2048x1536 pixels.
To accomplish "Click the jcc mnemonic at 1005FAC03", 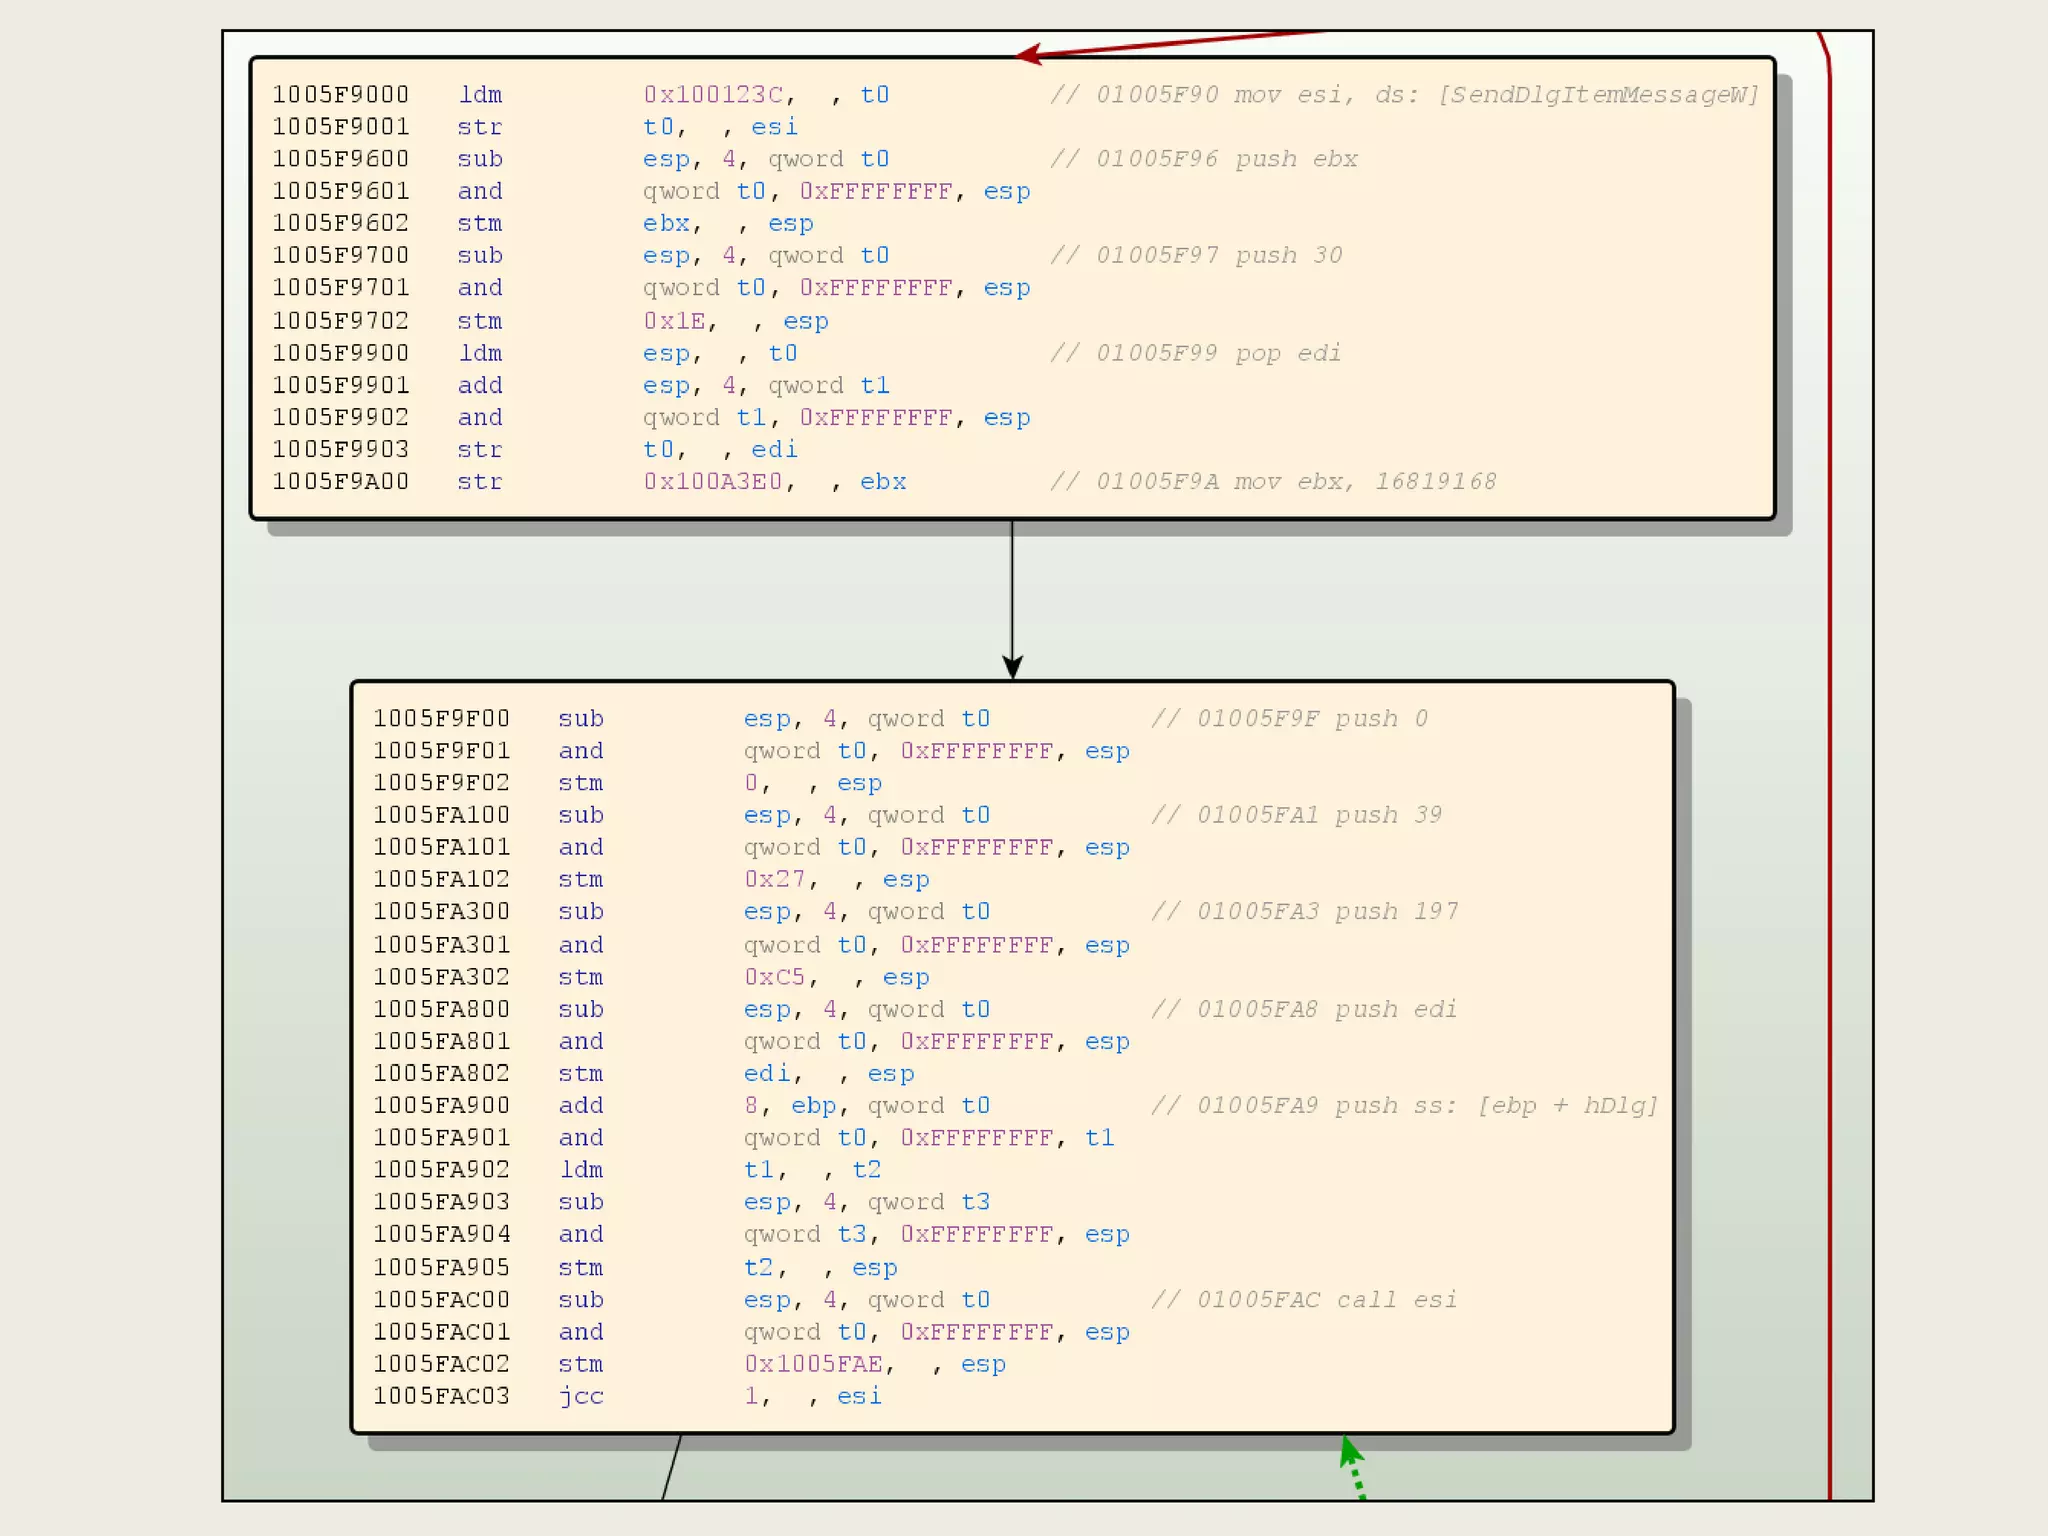I will click(581, 1396).
